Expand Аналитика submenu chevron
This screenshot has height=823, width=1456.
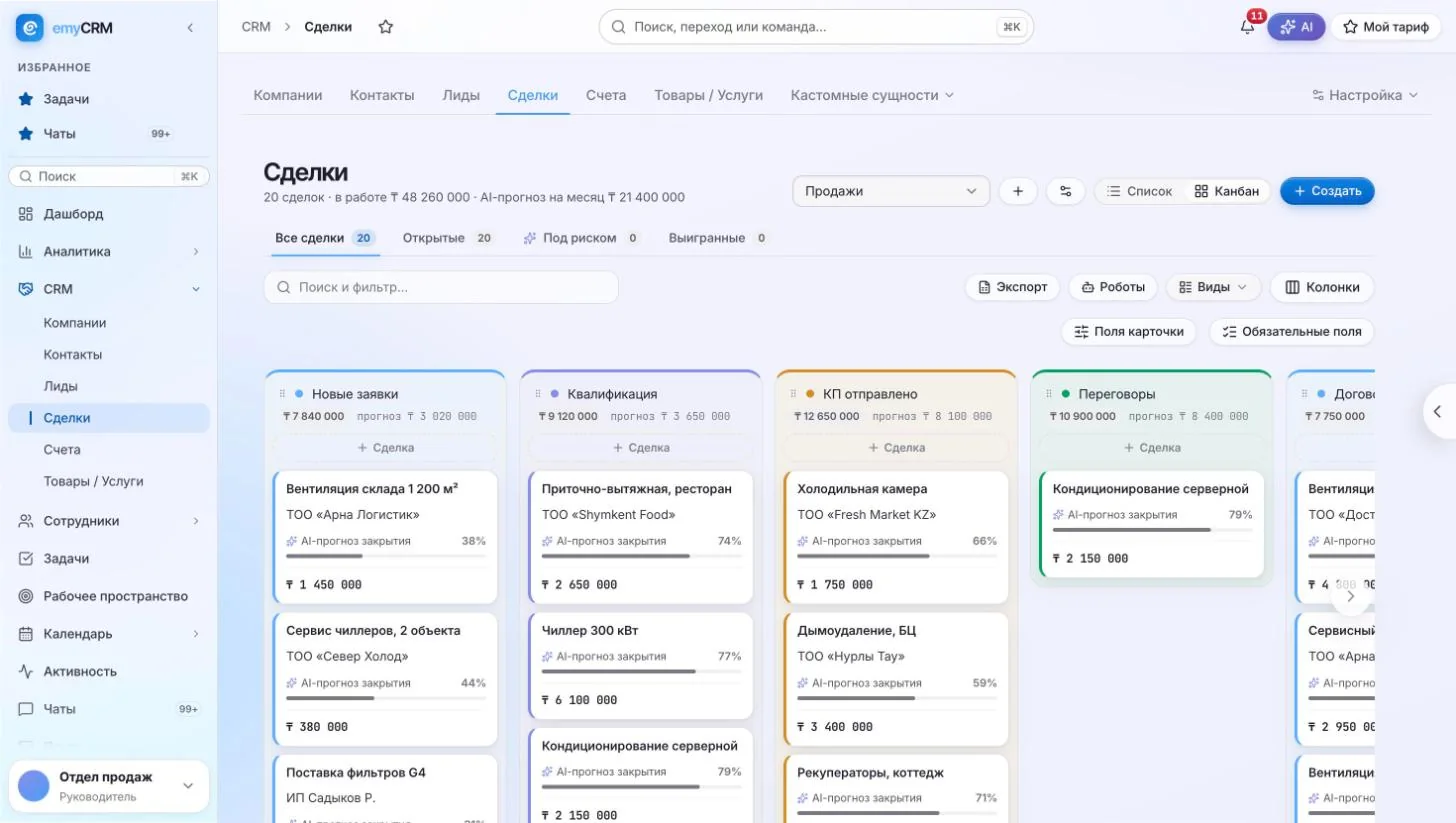click(195, 252)
